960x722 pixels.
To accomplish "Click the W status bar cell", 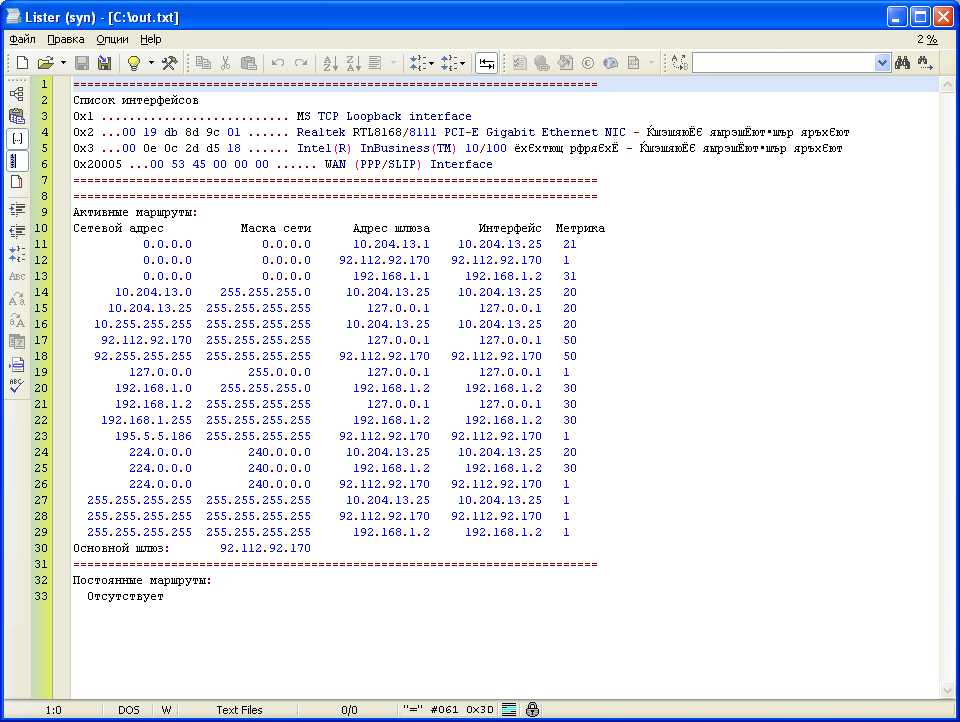I will pyautogui.click(x=166, y=710).
